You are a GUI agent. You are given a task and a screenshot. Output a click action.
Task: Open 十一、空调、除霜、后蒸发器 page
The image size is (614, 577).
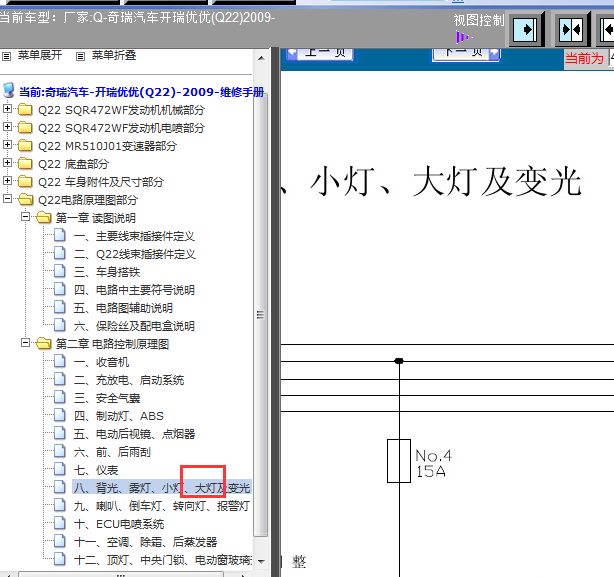pos(145,542)
